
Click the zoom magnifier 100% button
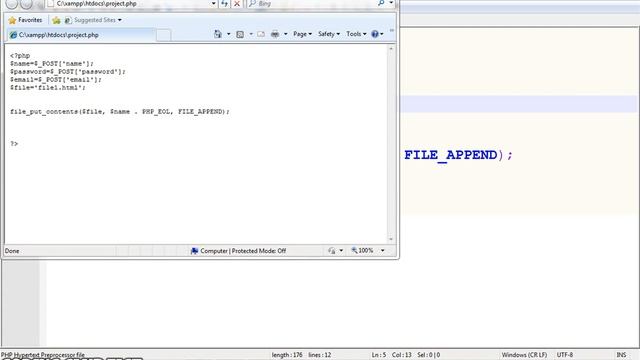pyautogui.click(x=362, y=251)
